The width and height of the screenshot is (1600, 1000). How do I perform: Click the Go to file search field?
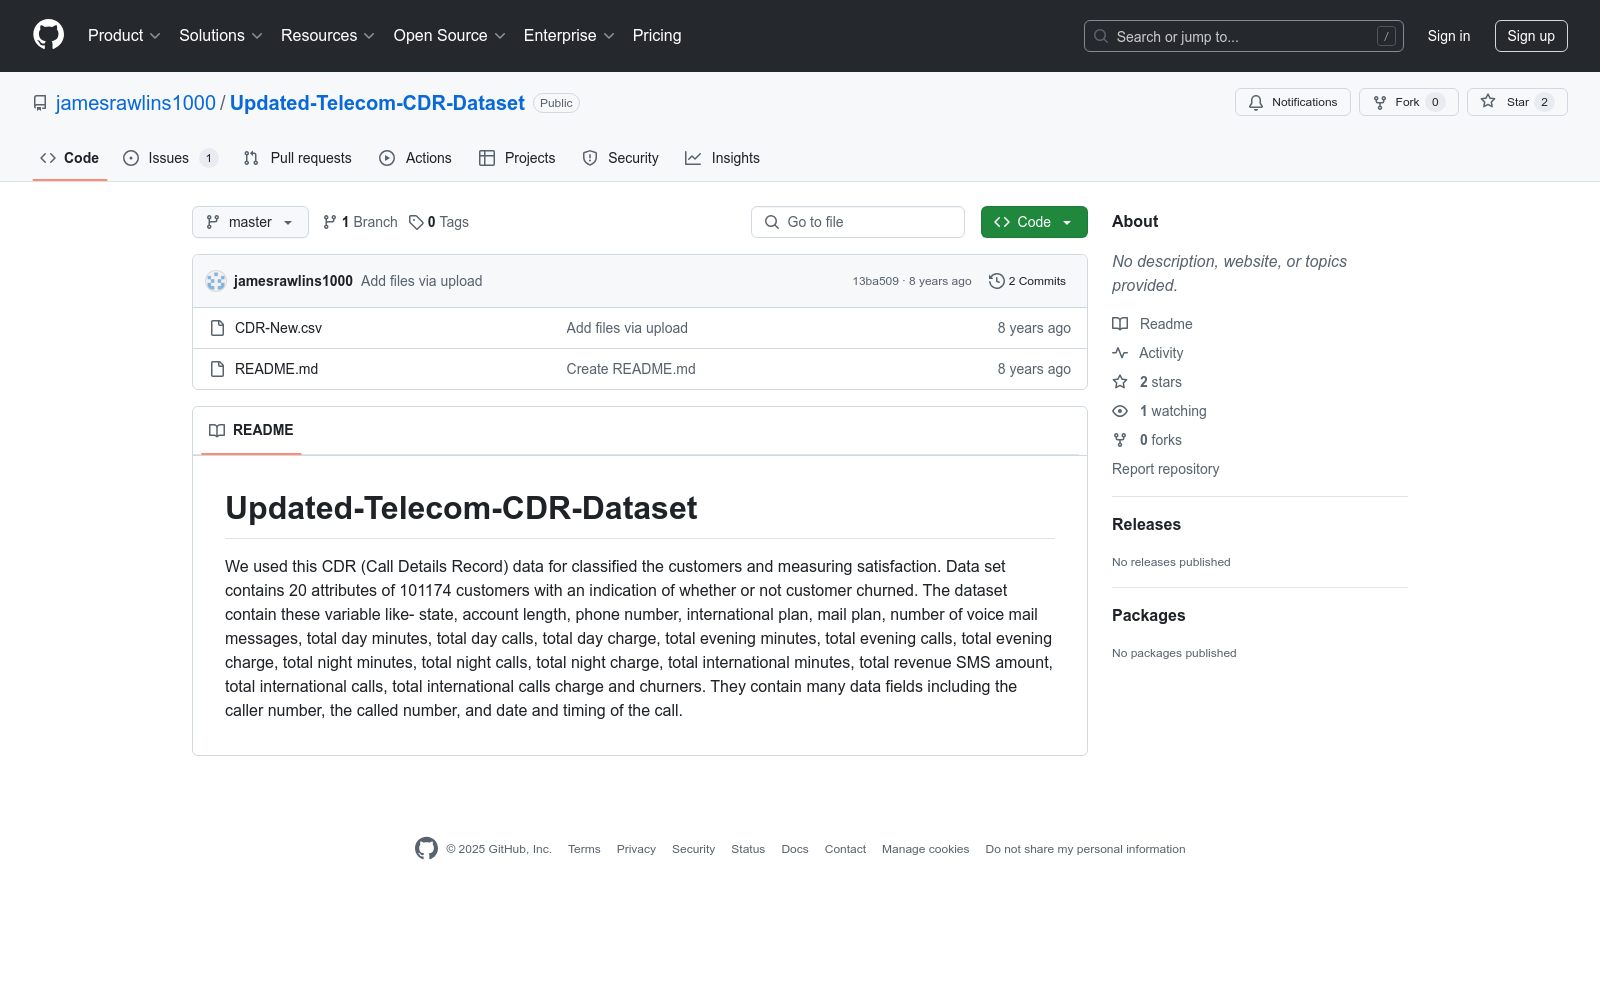[x=858, y=222]
